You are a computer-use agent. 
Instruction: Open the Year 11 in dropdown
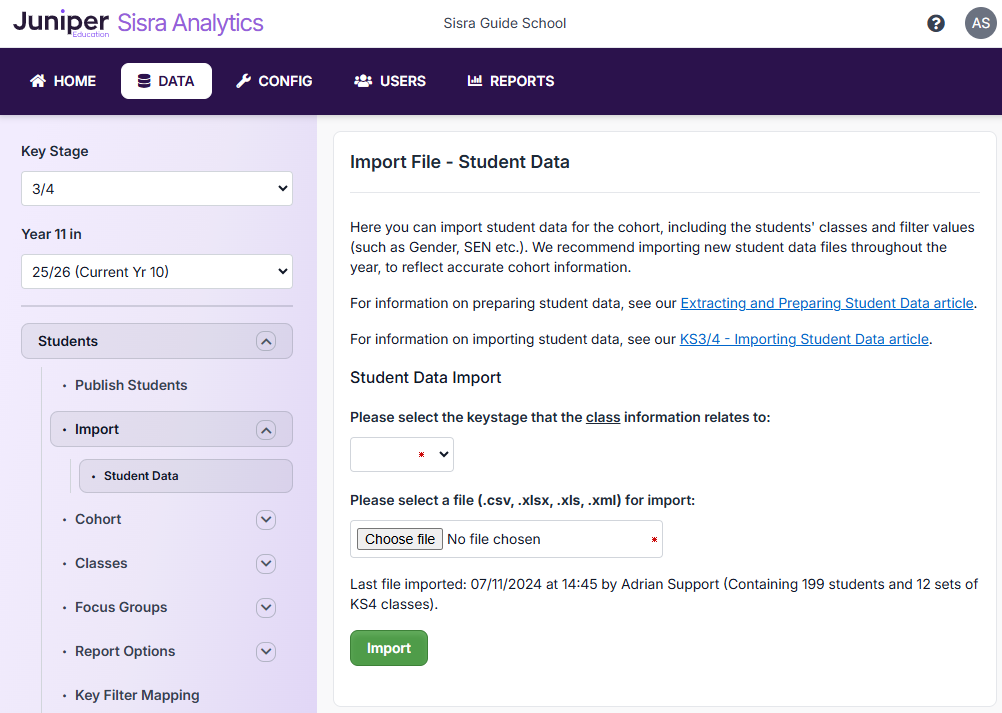click(157, 271)
